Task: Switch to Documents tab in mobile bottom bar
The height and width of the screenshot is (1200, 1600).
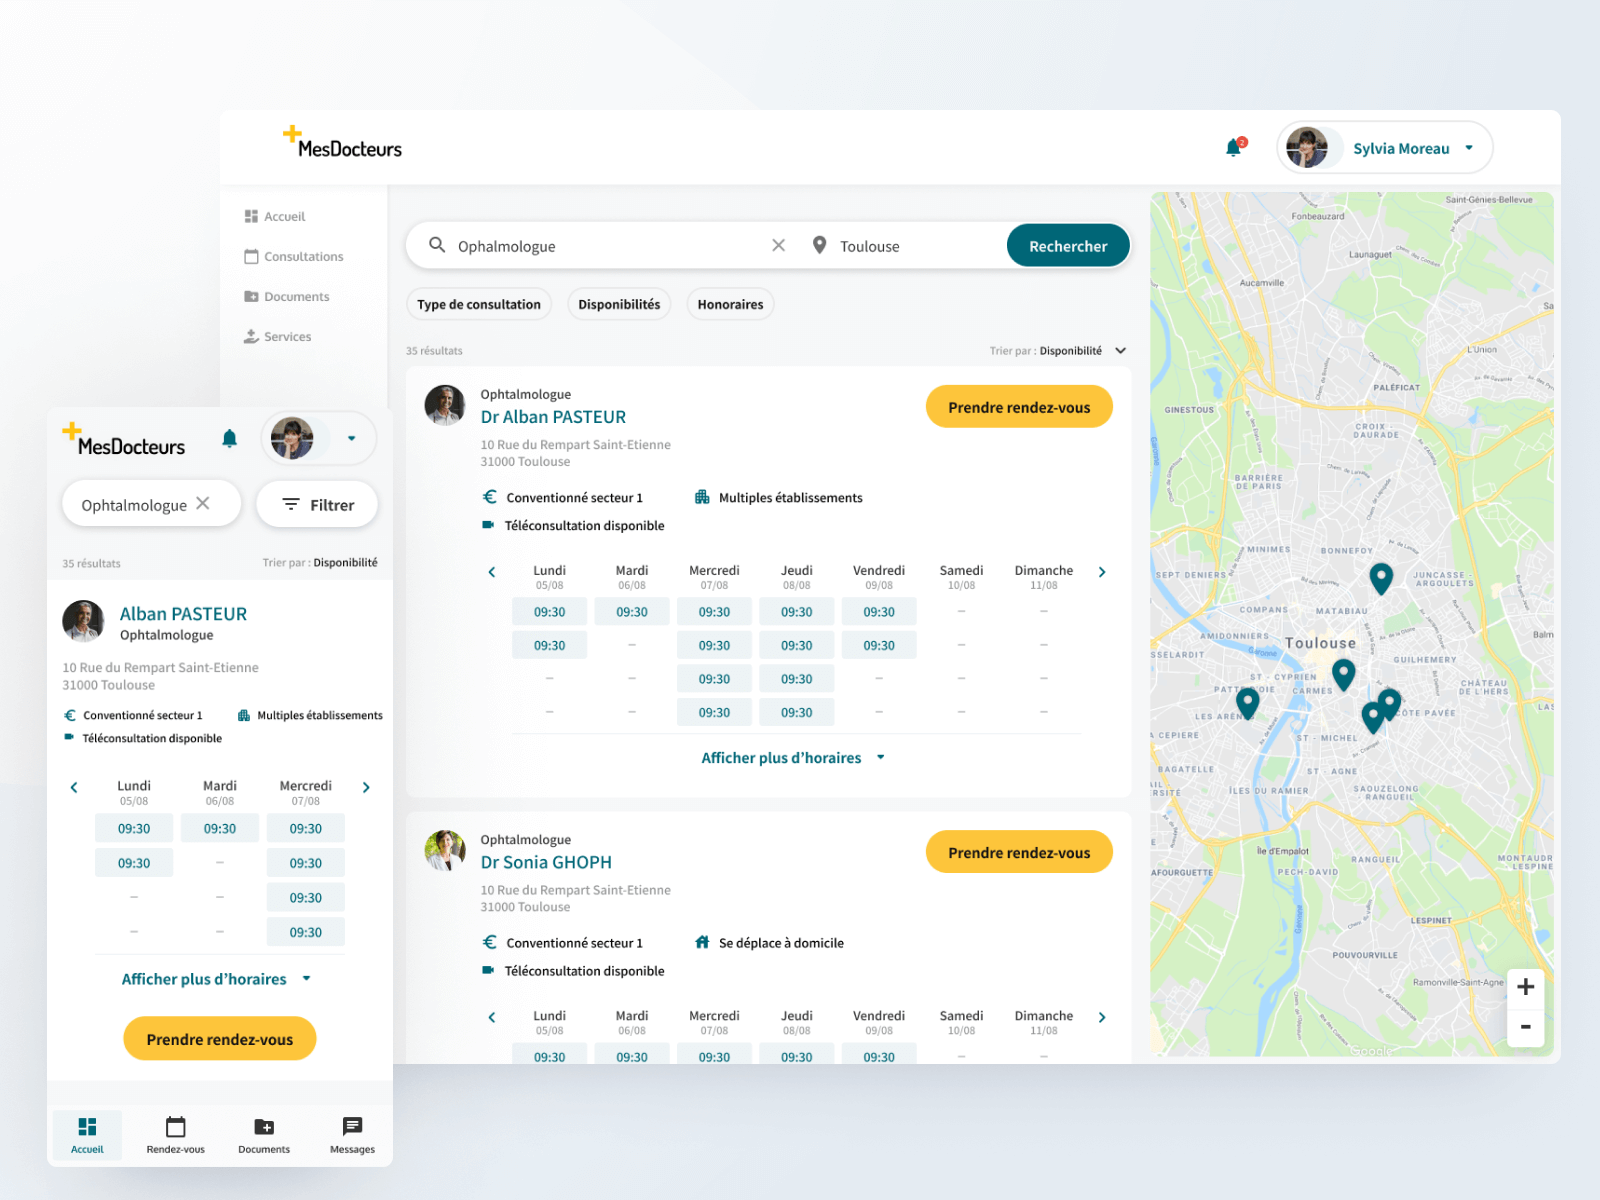Action: (264, 1135)
